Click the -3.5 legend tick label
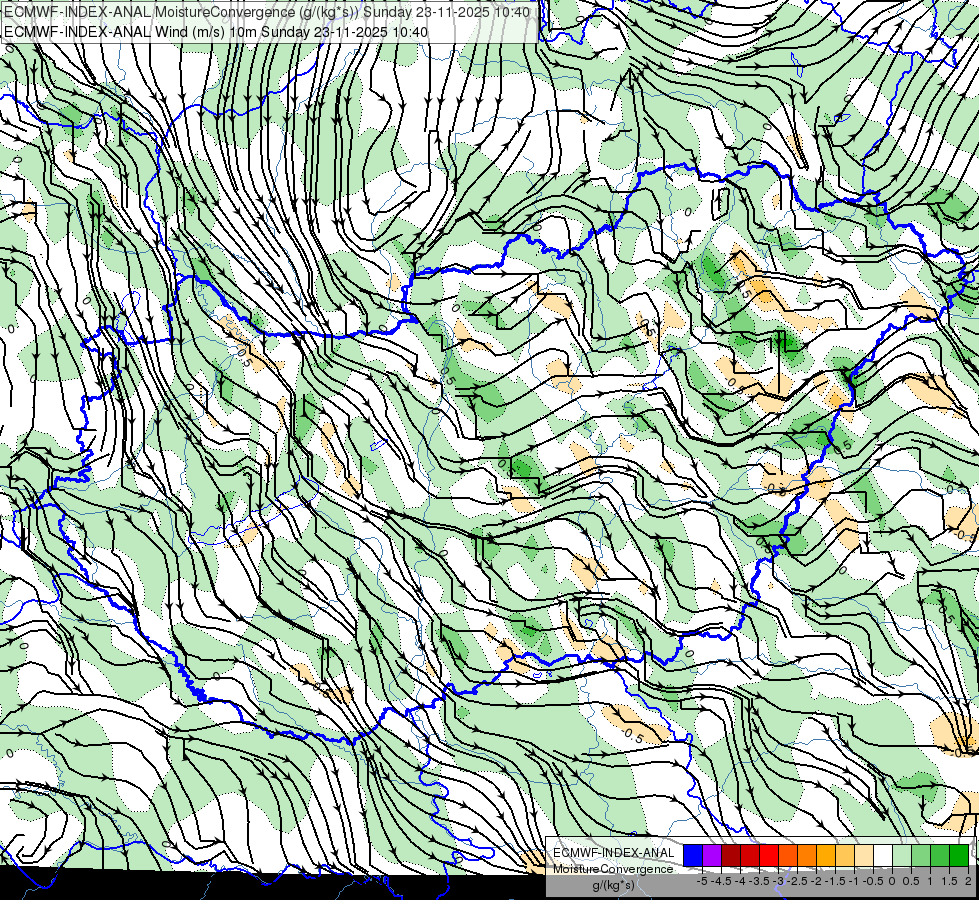The height and width of the screenshot is (900, 979). pos(759,882)
